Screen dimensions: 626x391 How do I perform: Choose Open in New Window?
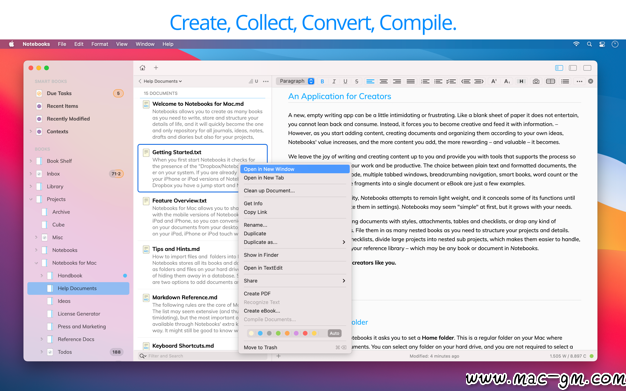tap(295, 169)
